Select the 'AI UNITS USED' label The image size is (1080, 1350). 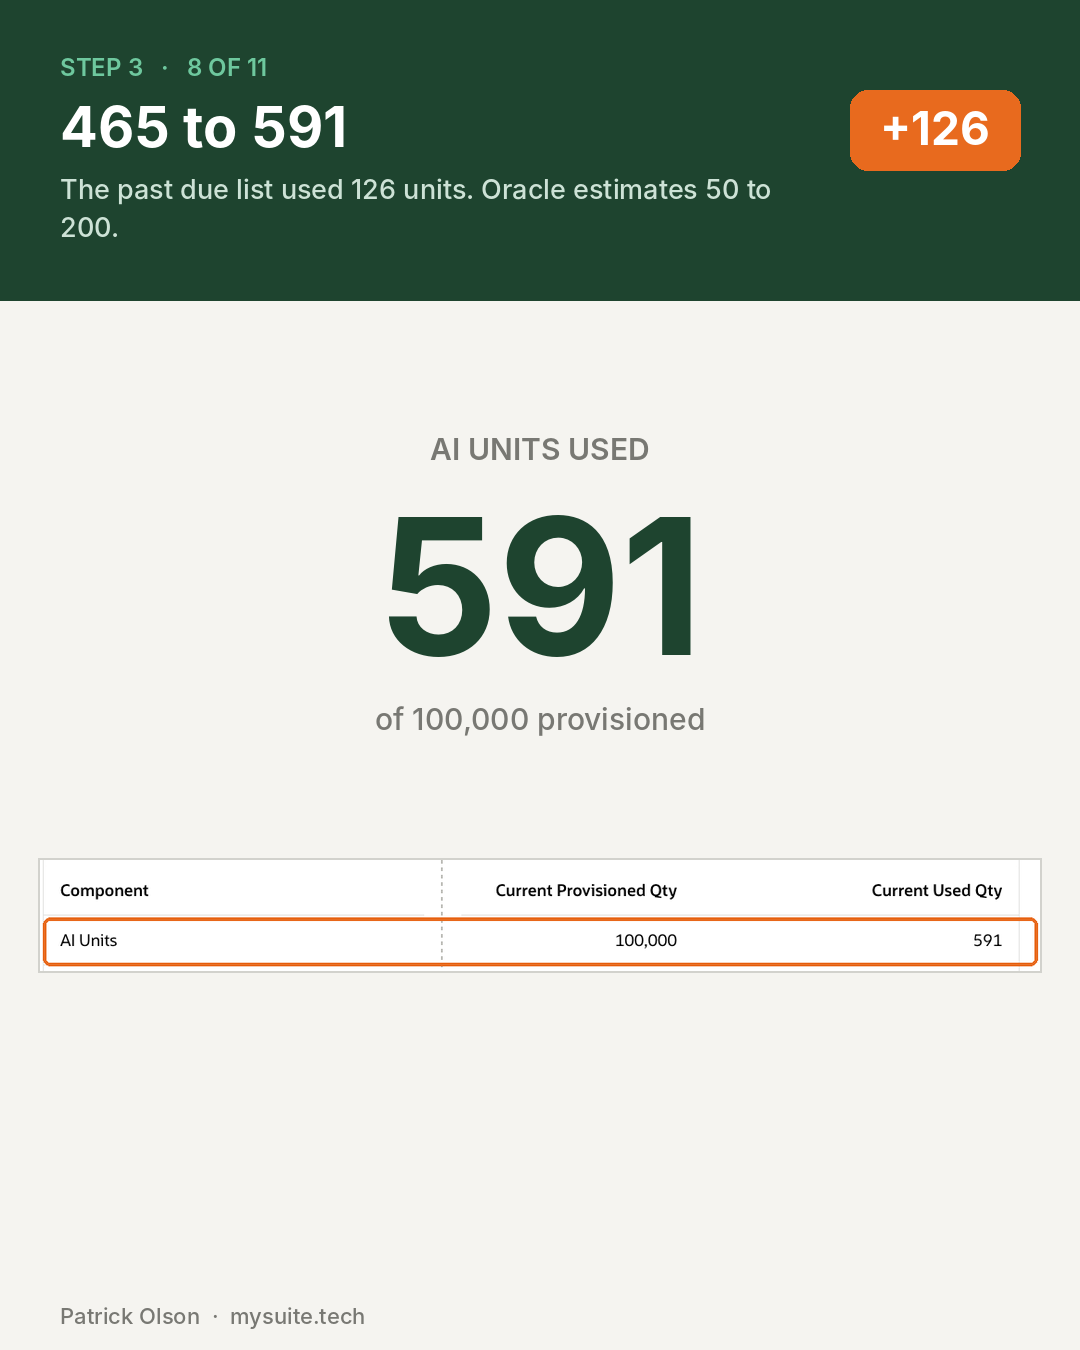point(540,450)
